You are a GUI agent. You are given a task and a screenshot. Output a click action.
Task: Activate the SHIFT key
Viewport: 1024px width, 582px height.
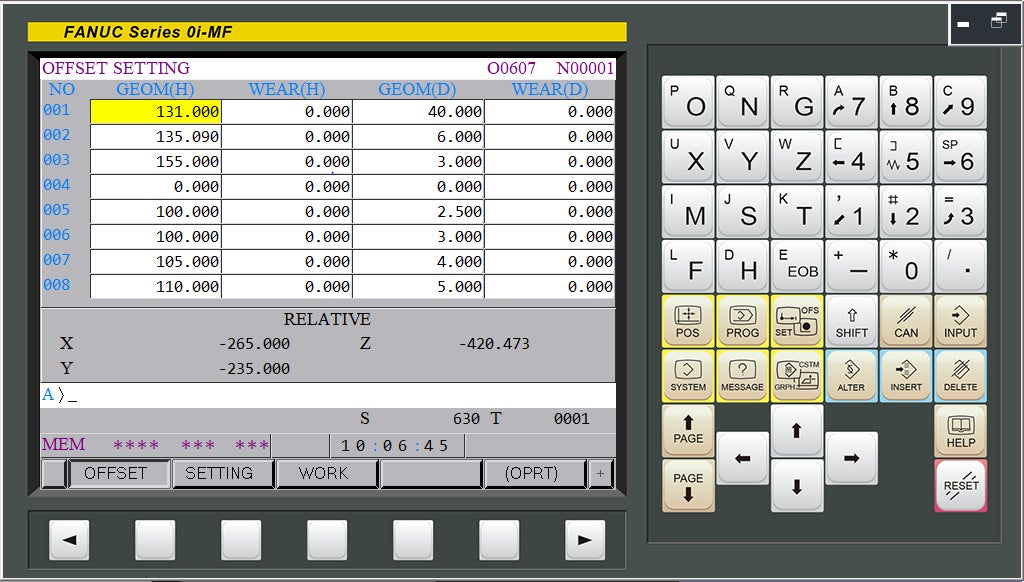coord(852,321)
